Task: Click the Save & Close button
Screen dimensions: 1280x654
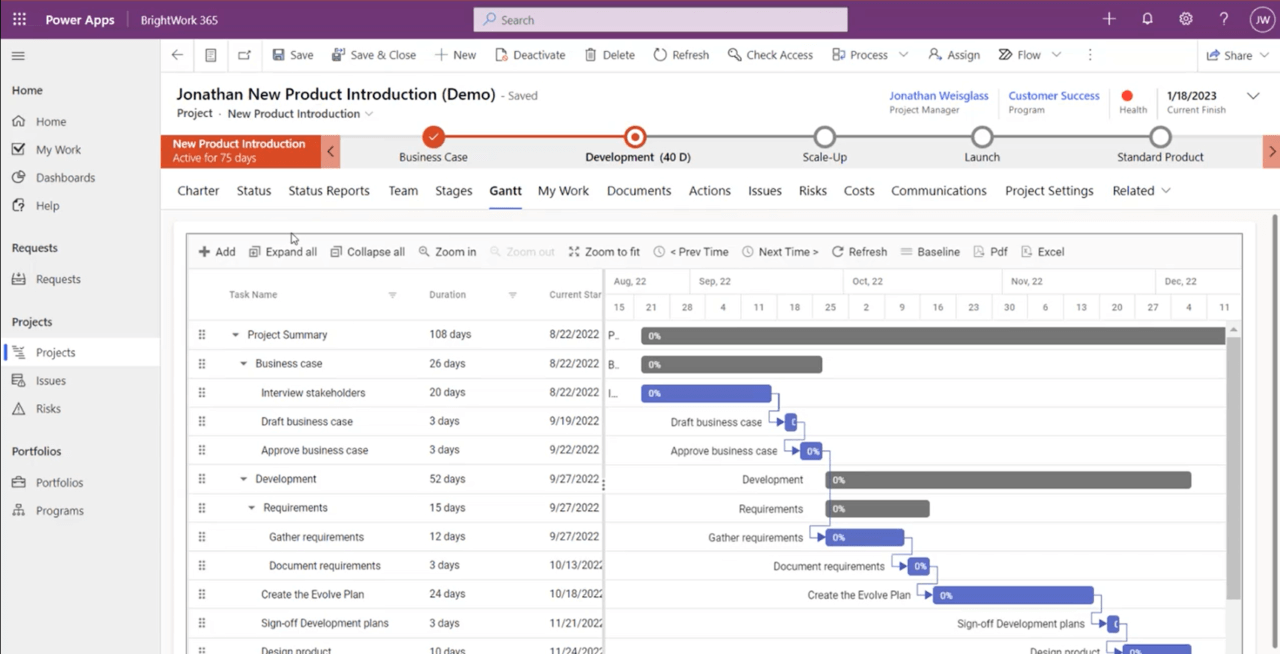Action: [x=373, y=55]
